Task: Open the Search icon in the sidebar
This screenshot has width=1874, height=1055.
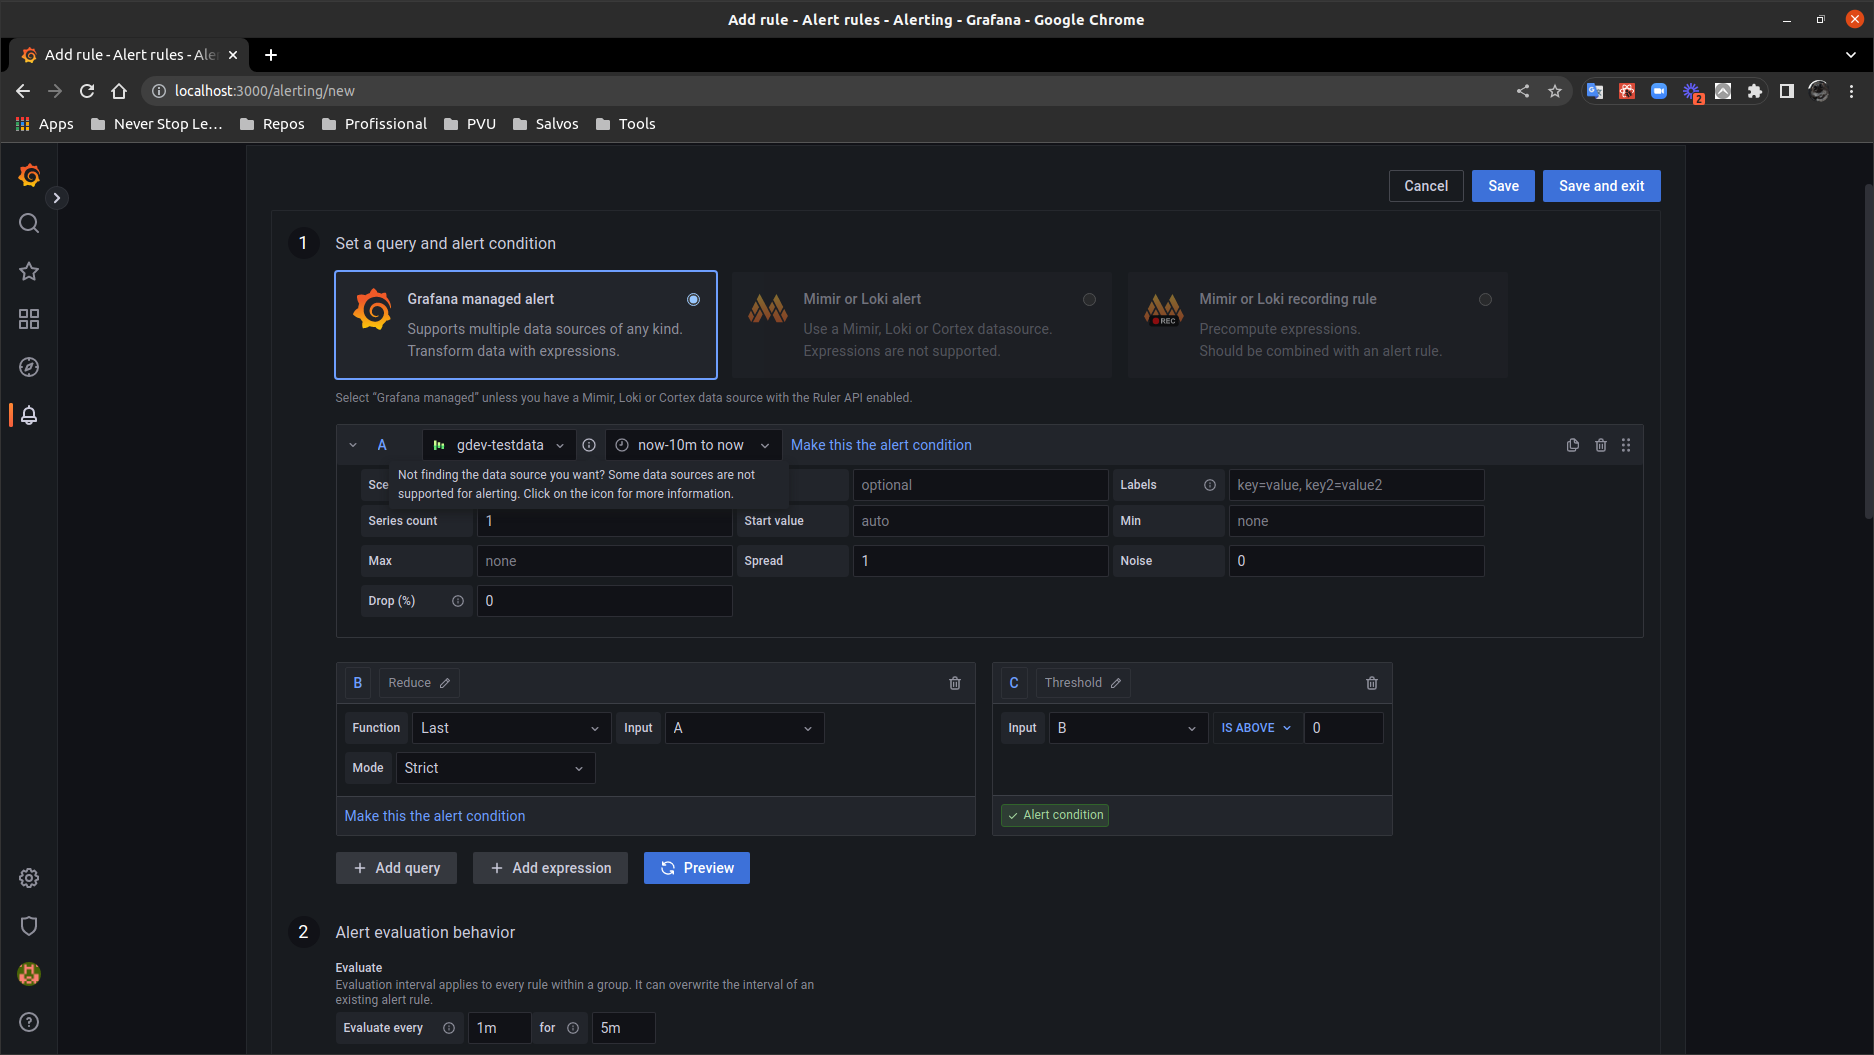Action: (x=28, y=223)
